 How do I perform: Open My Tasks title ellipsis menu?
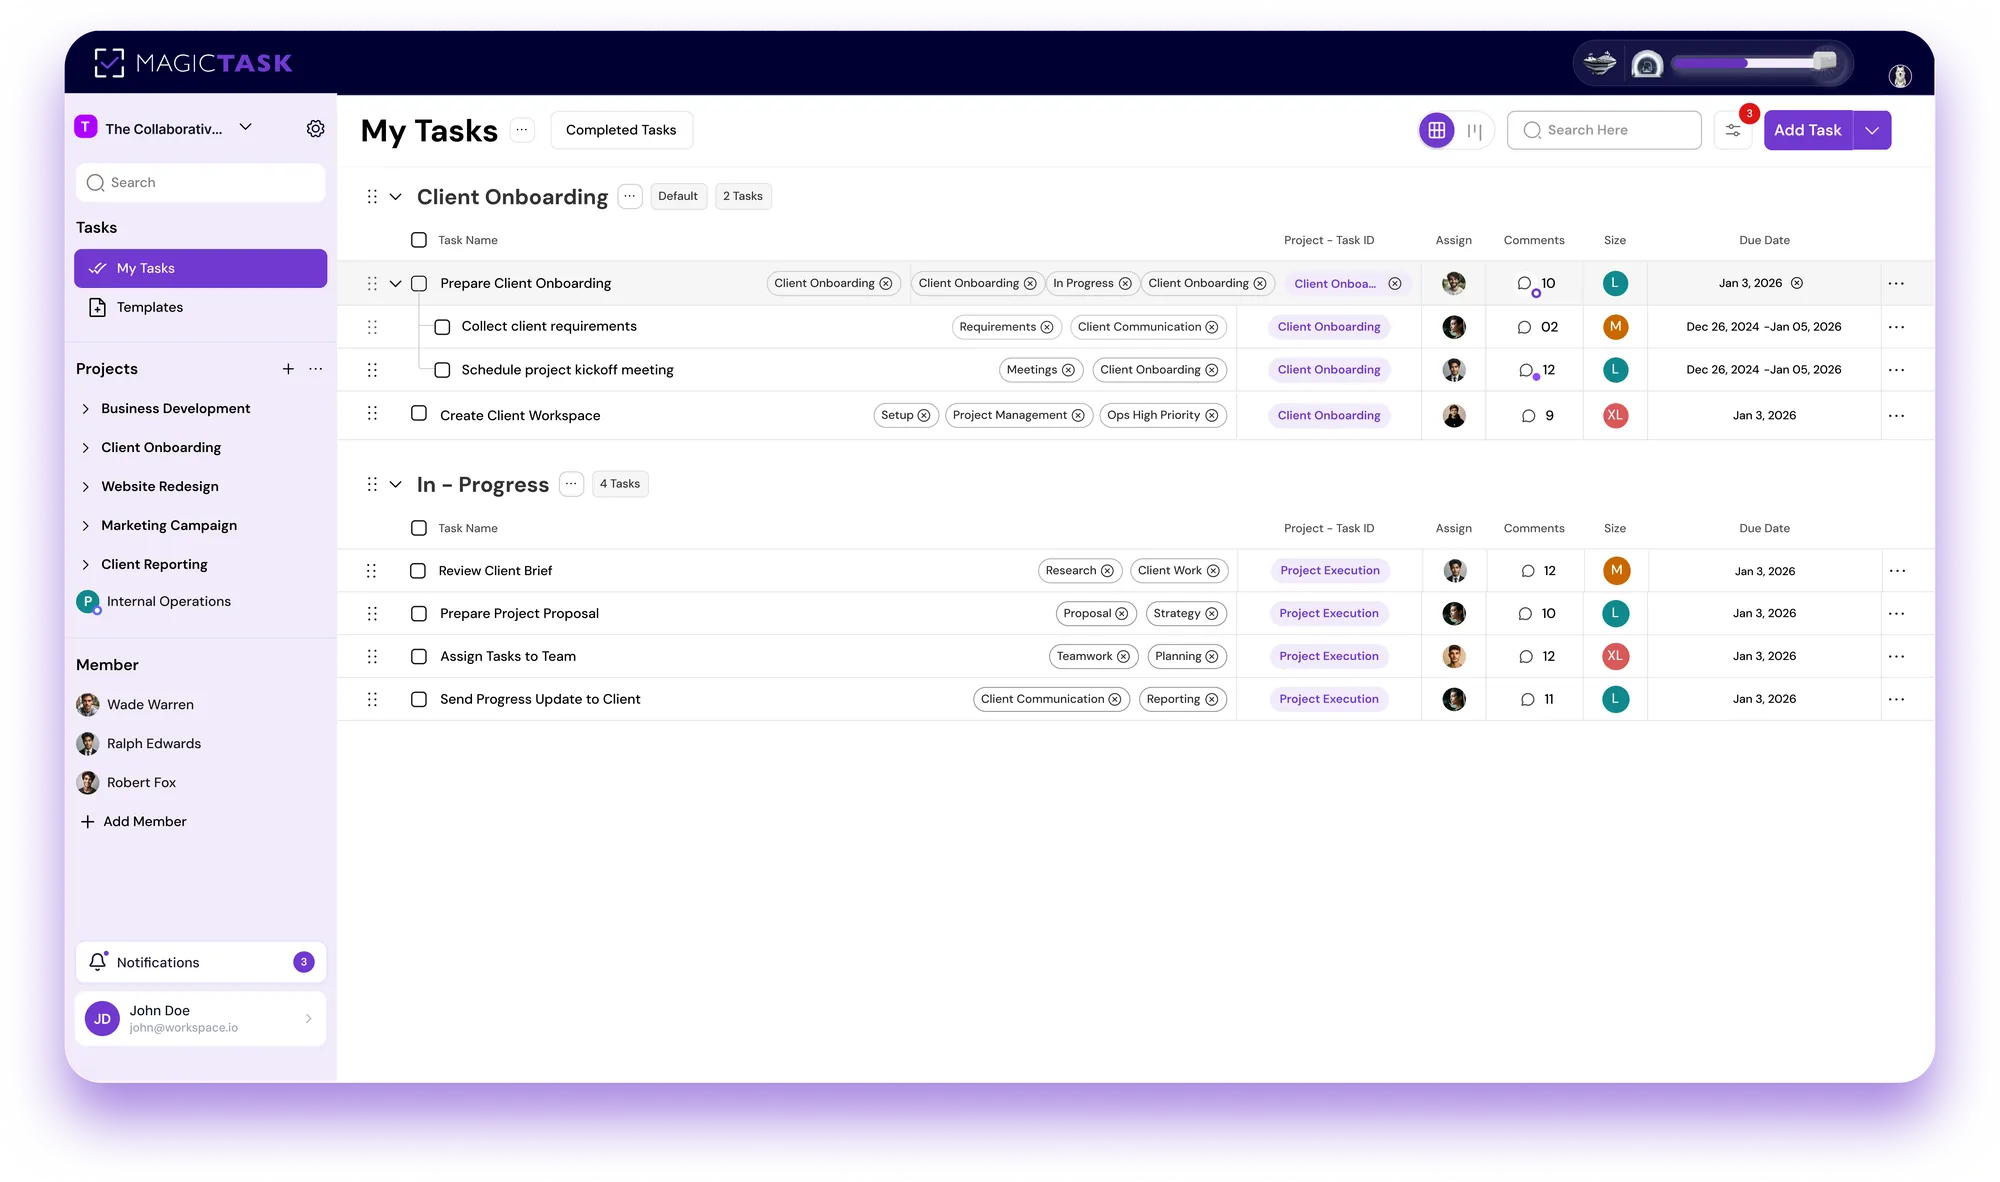pyautogui.click(x=522, y=130)
